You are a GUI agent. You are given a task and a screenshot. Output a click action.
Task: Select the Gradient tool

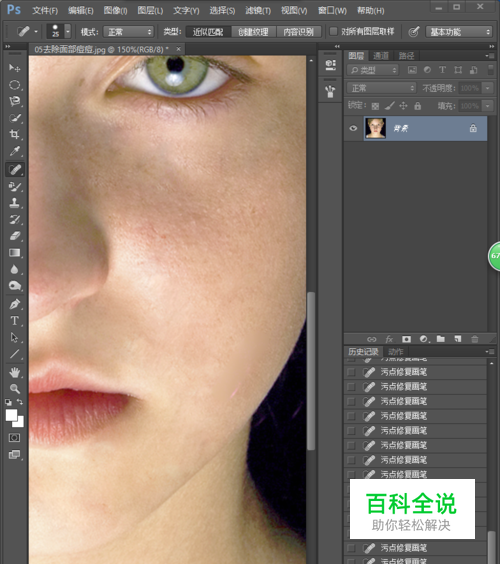14,253
